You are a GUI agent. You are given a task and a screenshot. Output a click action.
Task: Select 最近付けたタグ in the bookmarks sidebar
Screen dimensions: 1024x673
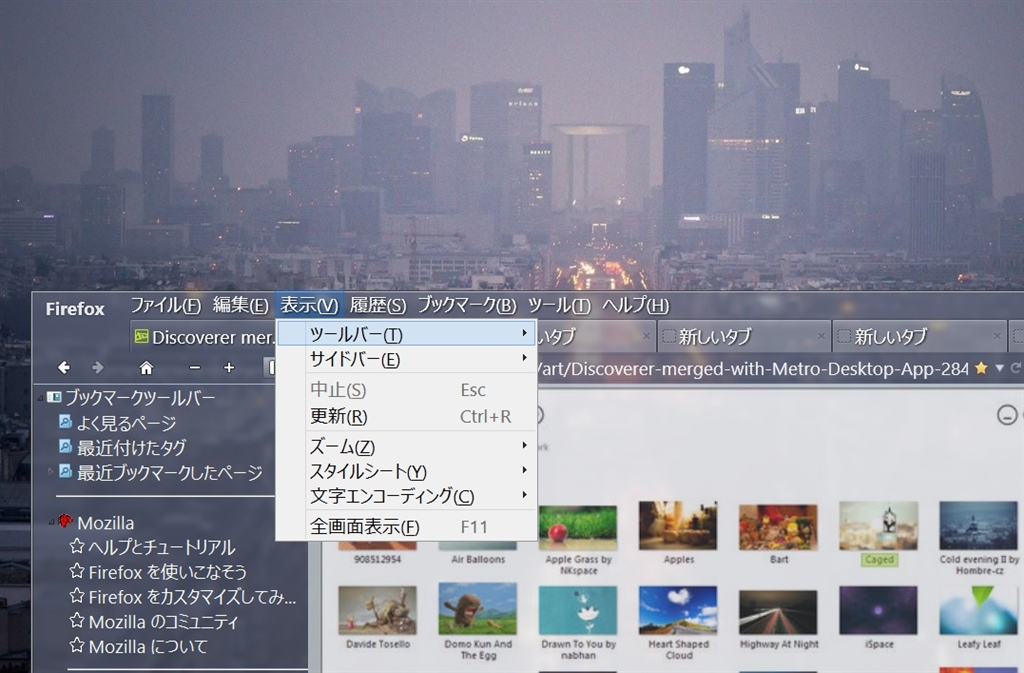(131, 447)
